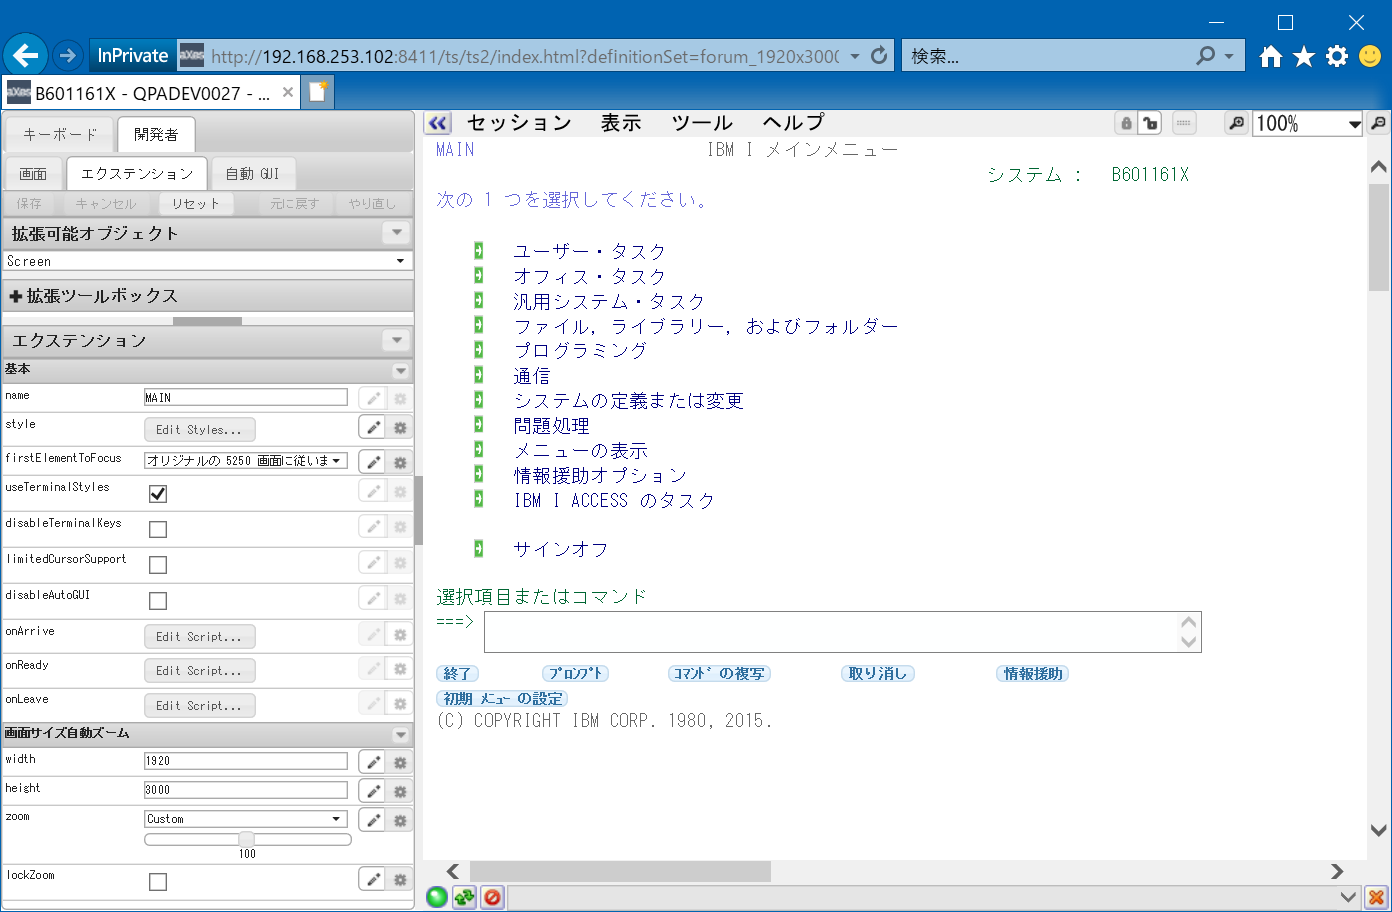The height and width of the screenshot is (912, 1392).
Task: Switch to キーボード tab
Action: tap(60, 134)
